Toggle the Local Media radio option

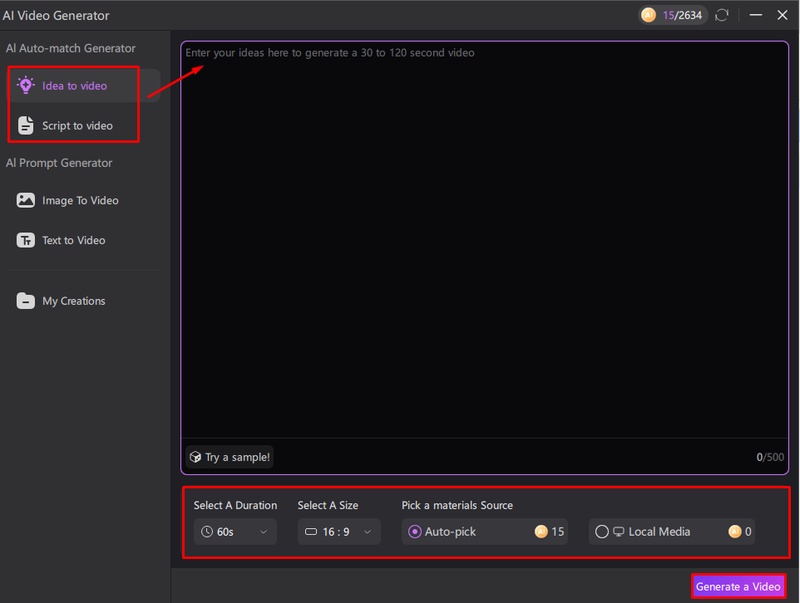(604, 532)
